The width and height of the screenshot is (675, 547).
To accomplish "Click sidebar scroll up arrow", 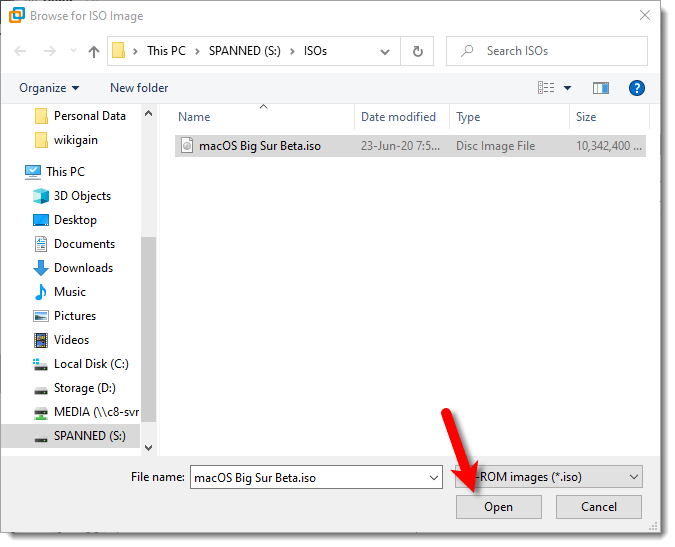I will [149, 113].
